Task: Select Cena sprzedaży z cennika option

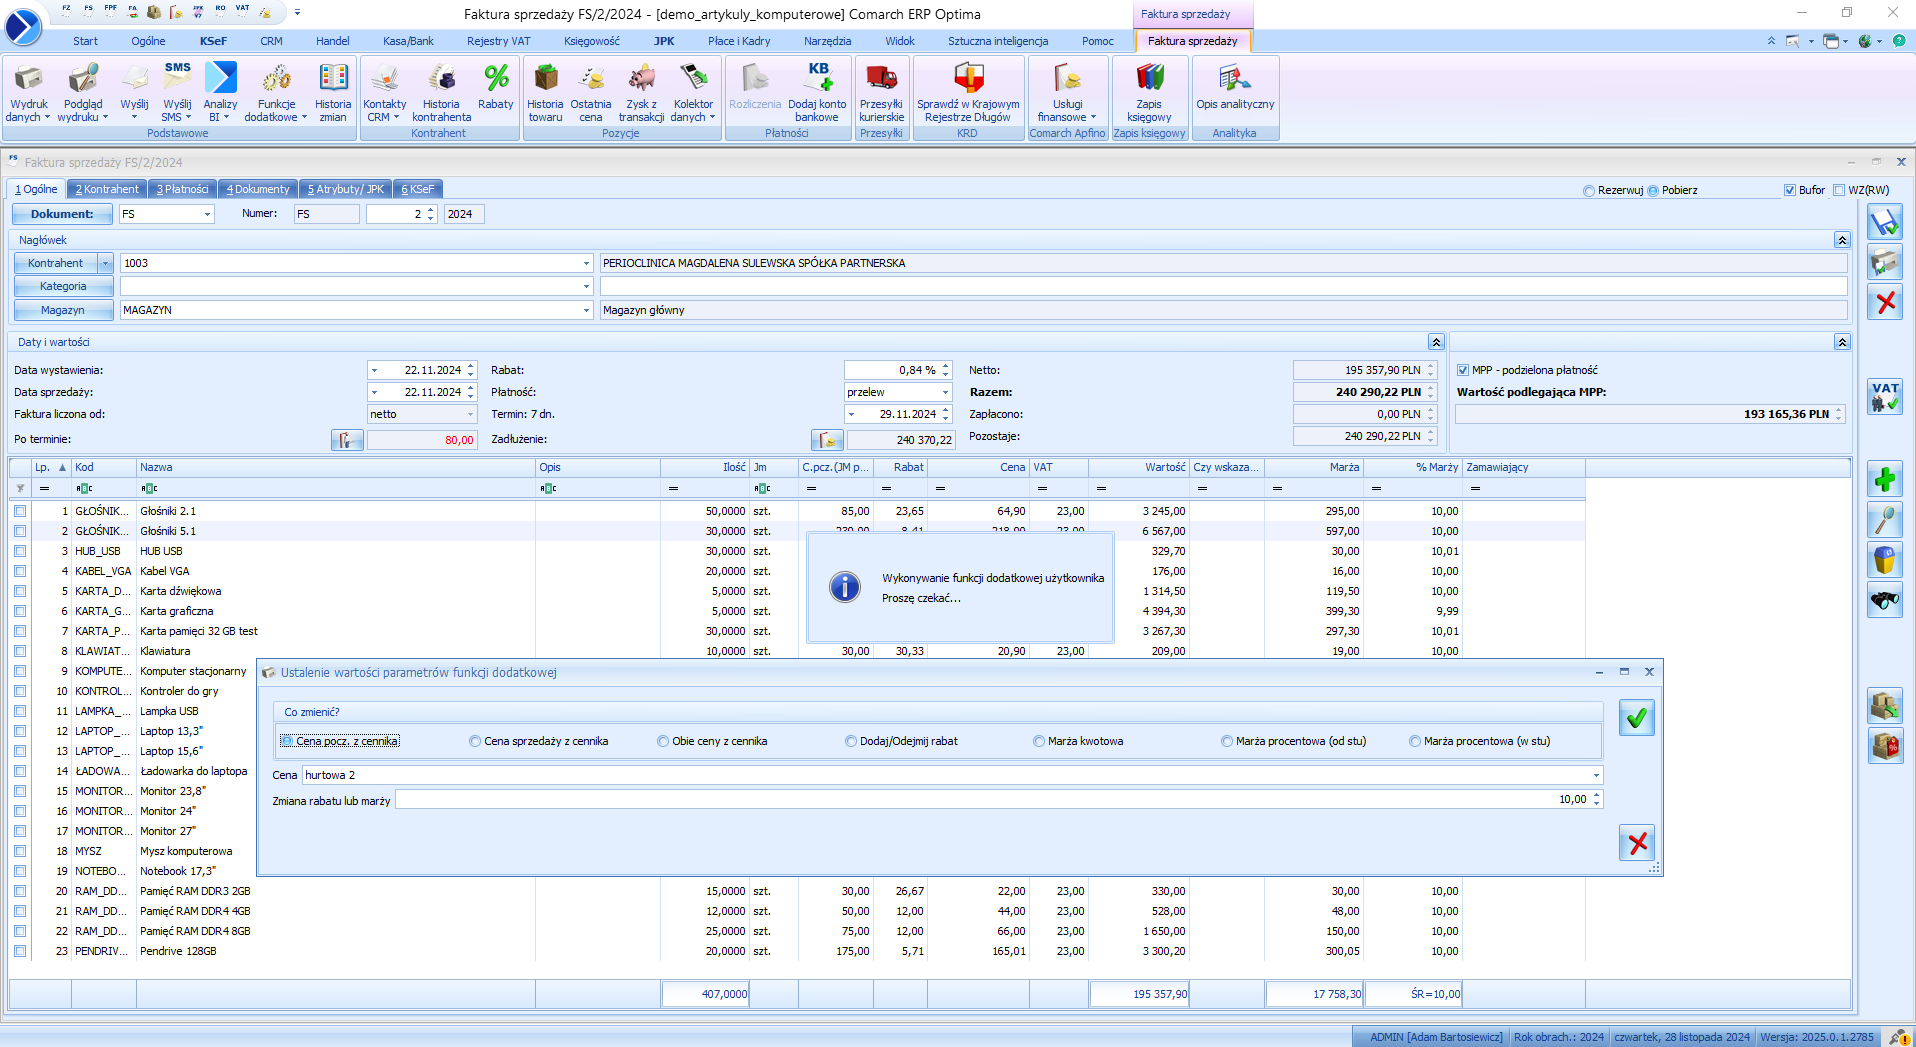Action: pyautogui.click(x=538, y=741)
